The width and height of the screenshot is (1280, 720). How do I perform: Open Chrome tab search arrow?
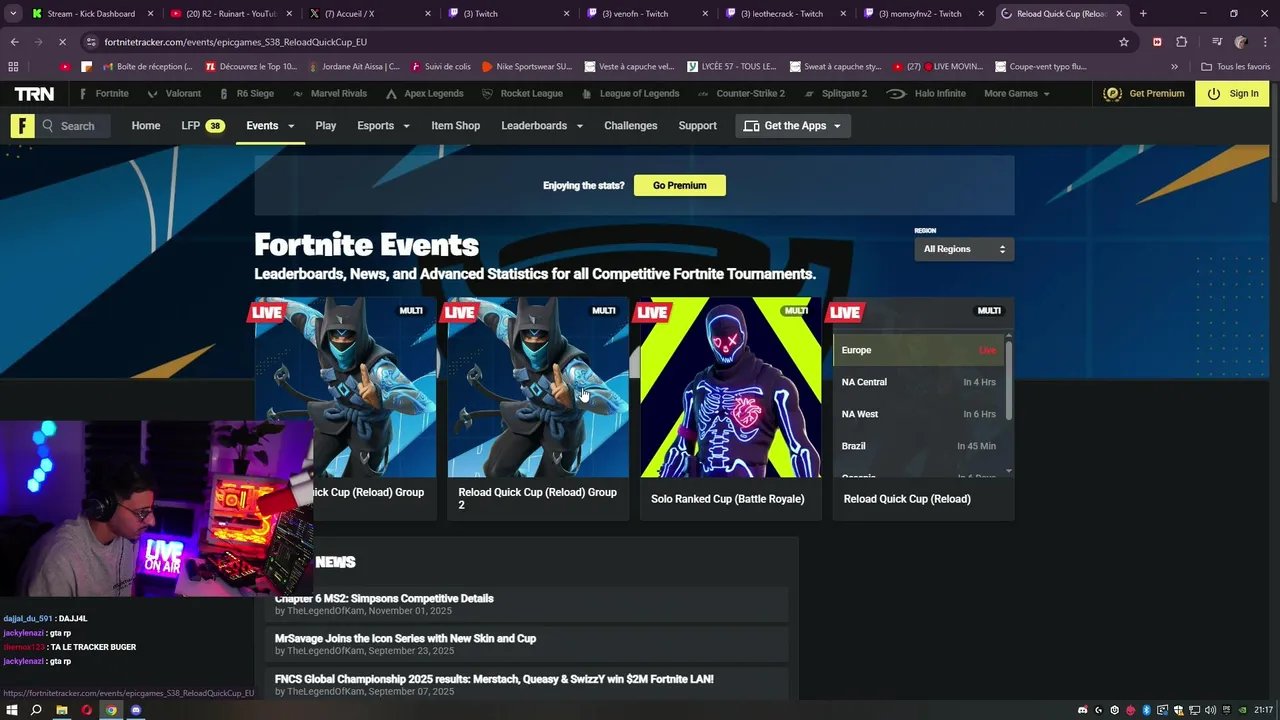pyautogui.click(x=13, y=14)
